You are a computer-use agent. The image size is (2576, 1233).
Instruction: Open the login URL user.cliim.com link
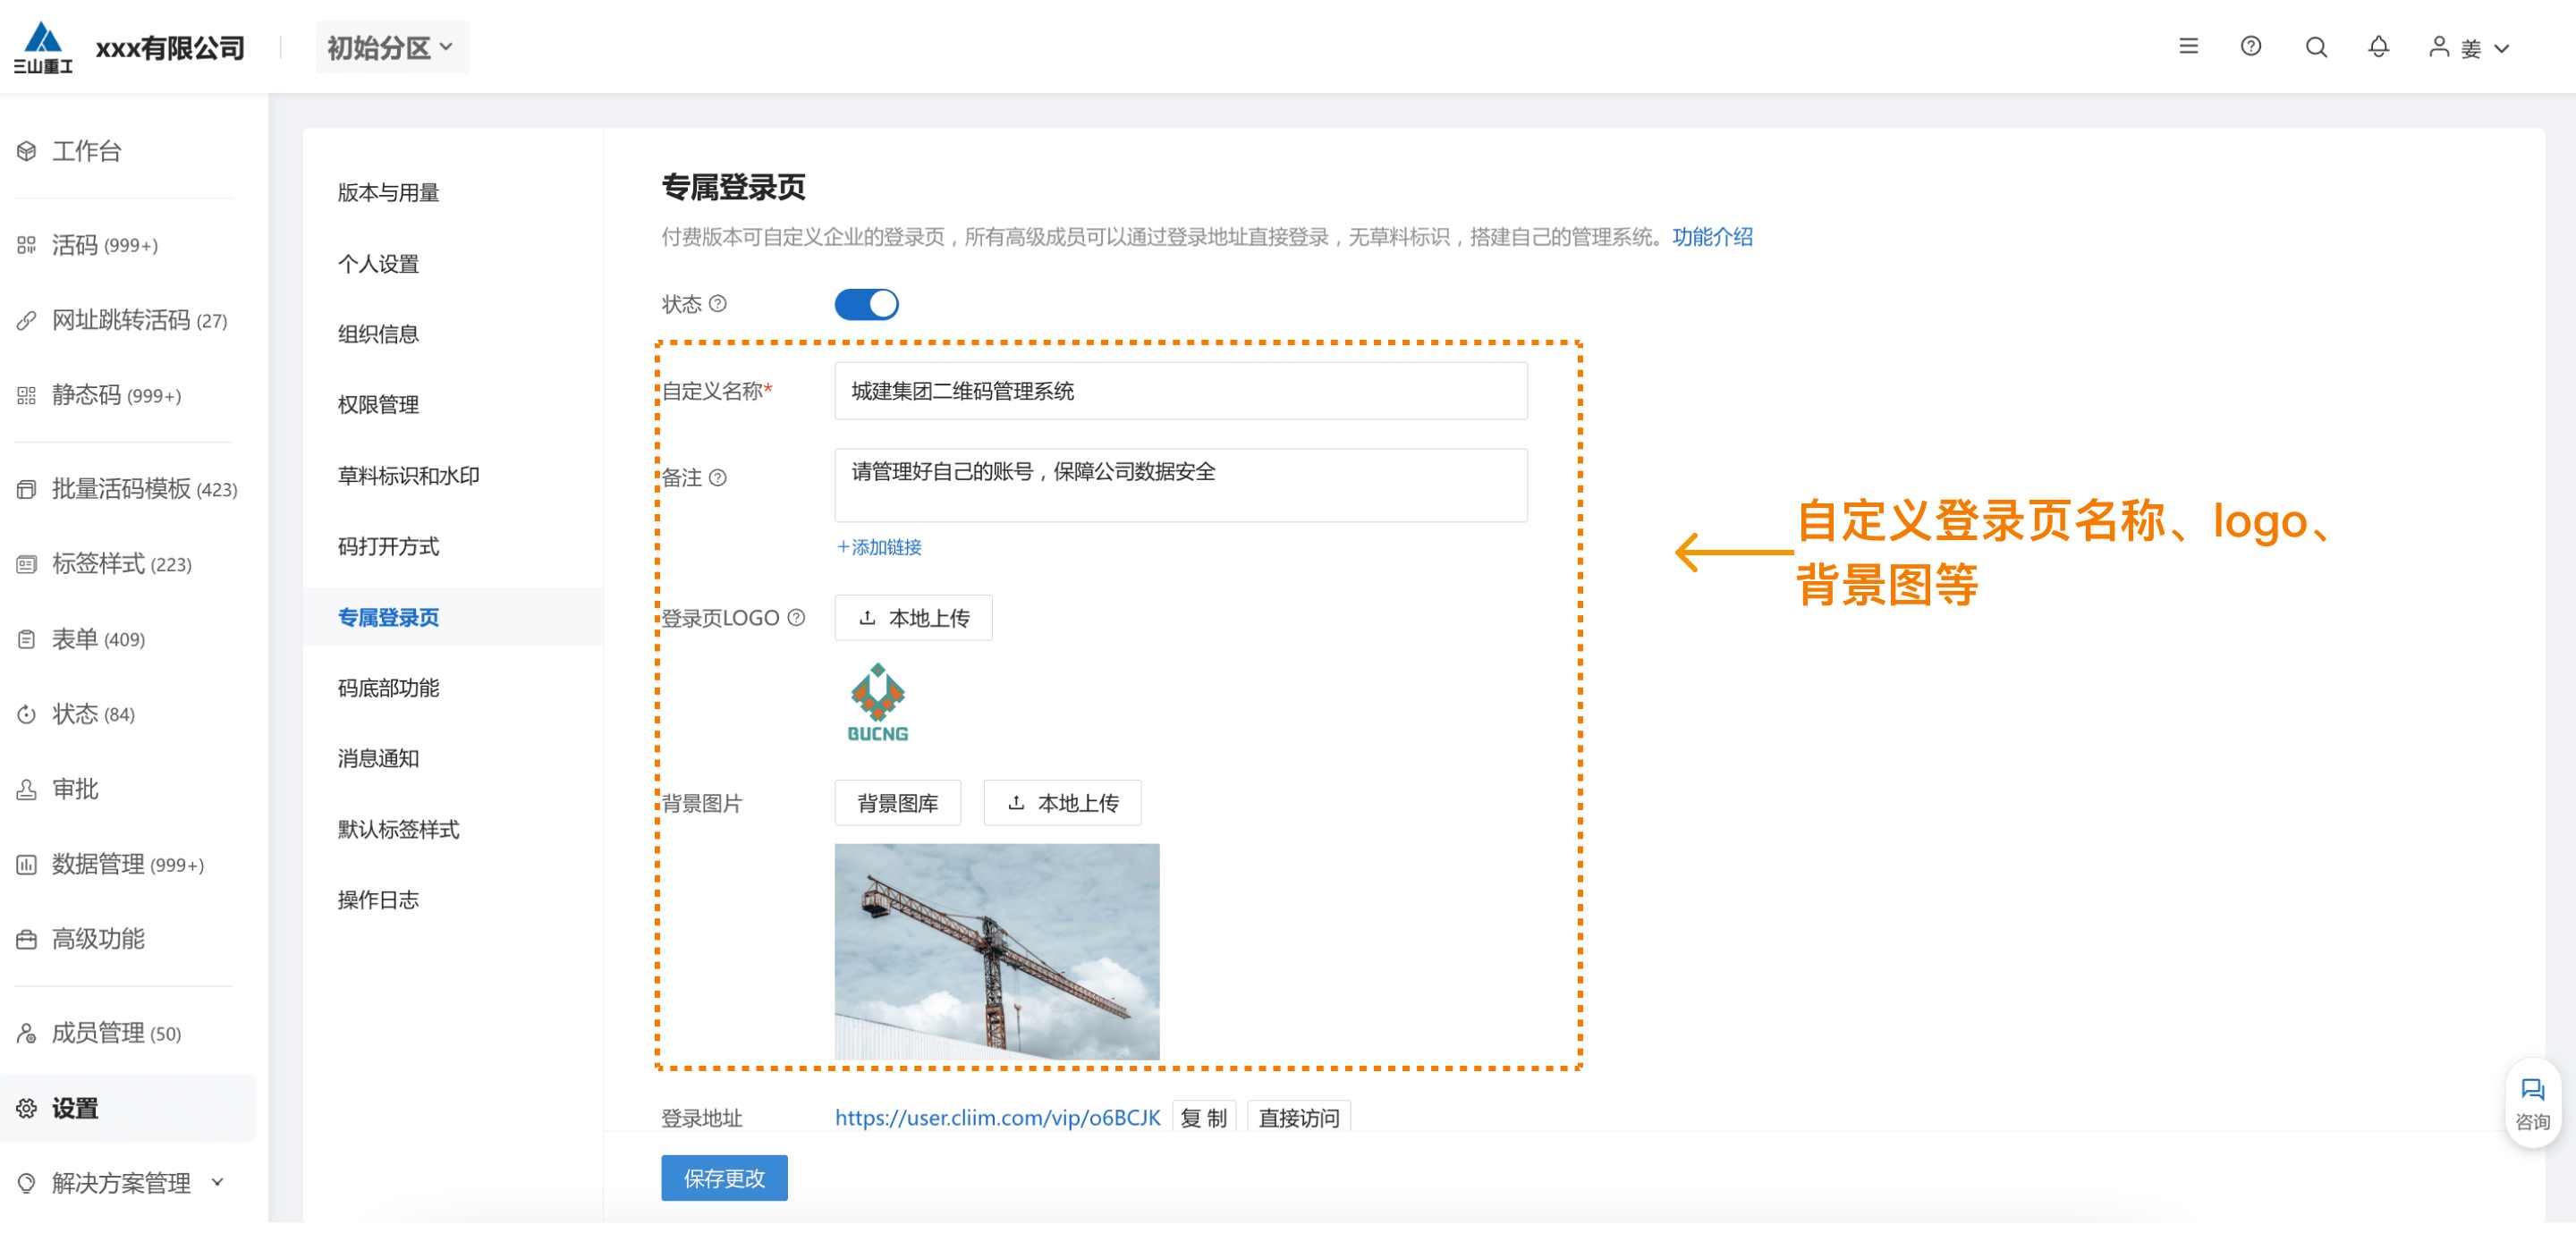[997, 1118]
